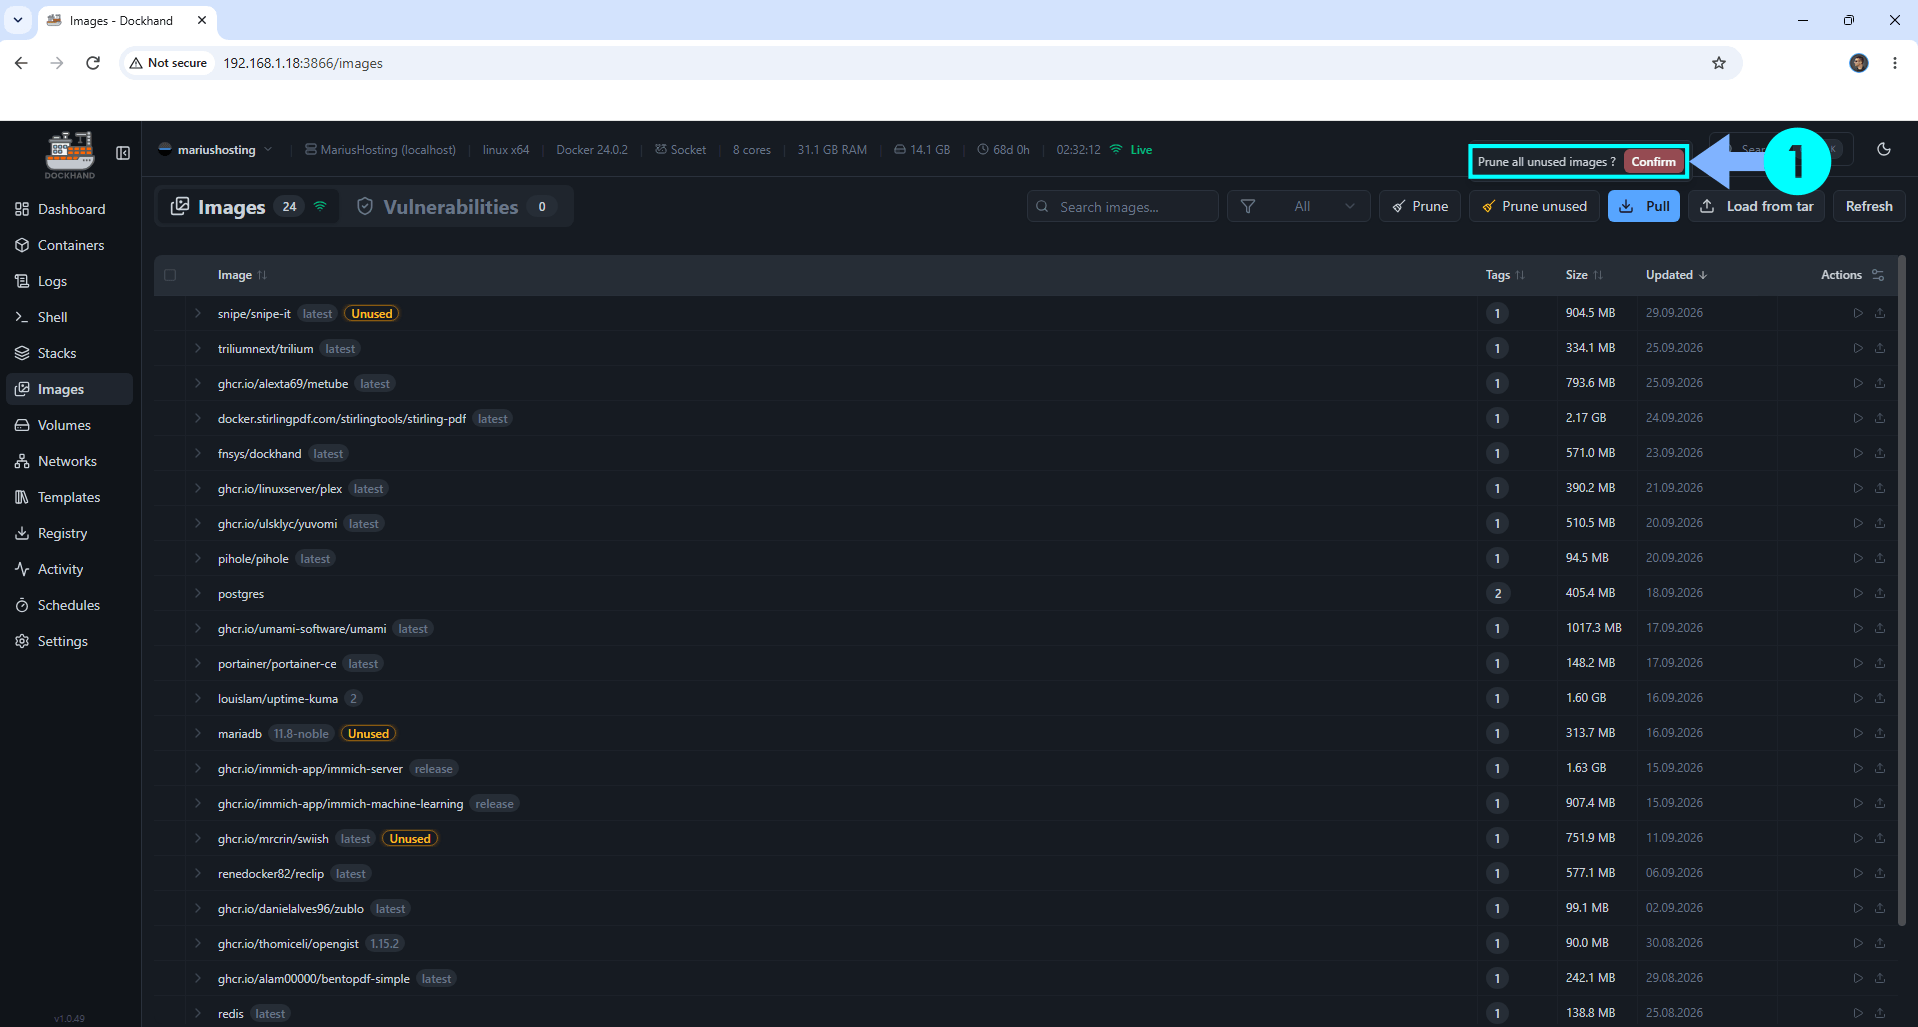The width and height of the screenshot is (1918, 1027).
Task: Open the All filter dropdown
Action: coord(1298,206)
